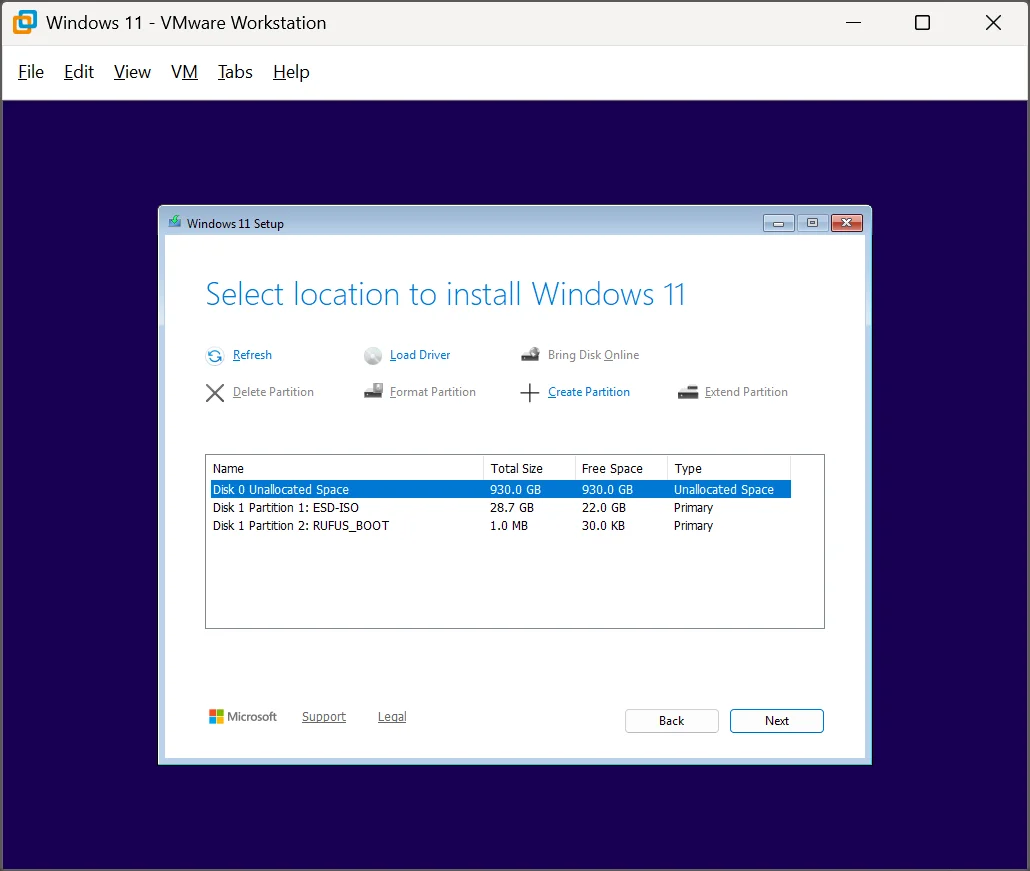1030x871 pixels.
Task: Open the View menu
Action: tap(132, 72)
